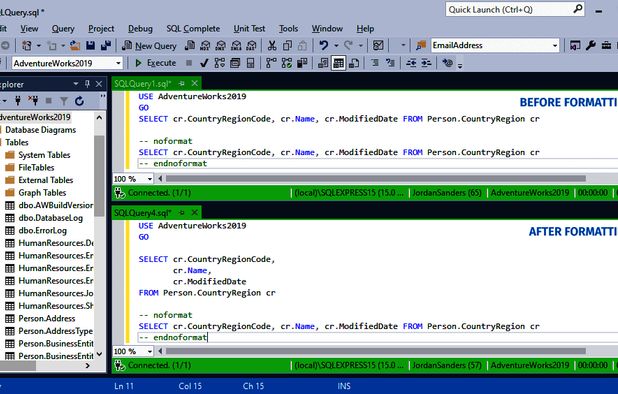Click the Execute button
The height and width of the screenshot is (394, 618).
pos(156,63)
